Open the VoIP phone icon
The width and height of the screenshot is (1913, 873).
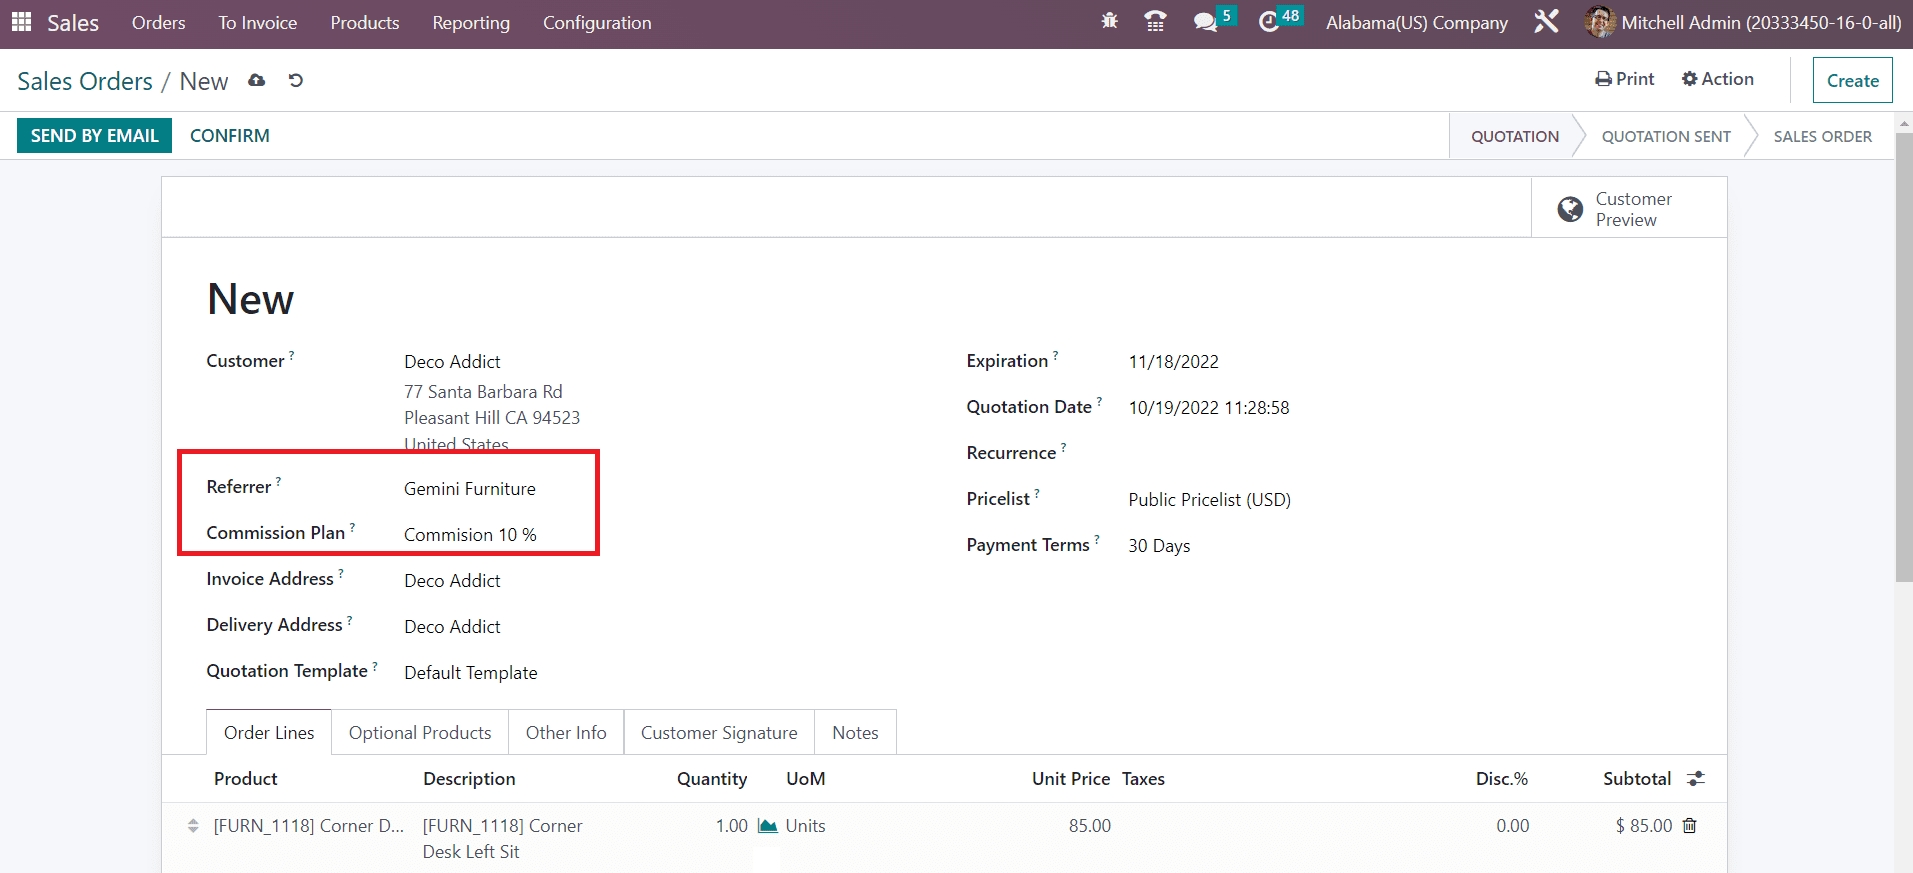[x=1155, y=21]
